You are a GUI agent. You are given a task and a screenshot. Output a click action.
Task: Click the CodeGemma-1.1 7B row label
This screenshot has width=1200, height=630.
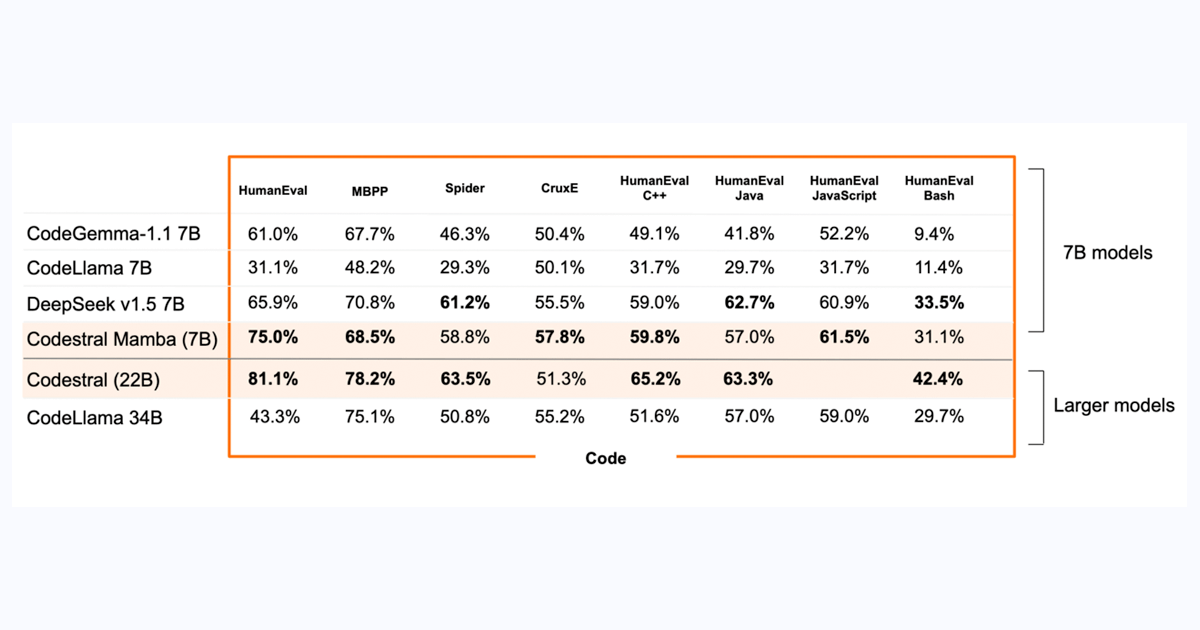[x=114, y=234]
